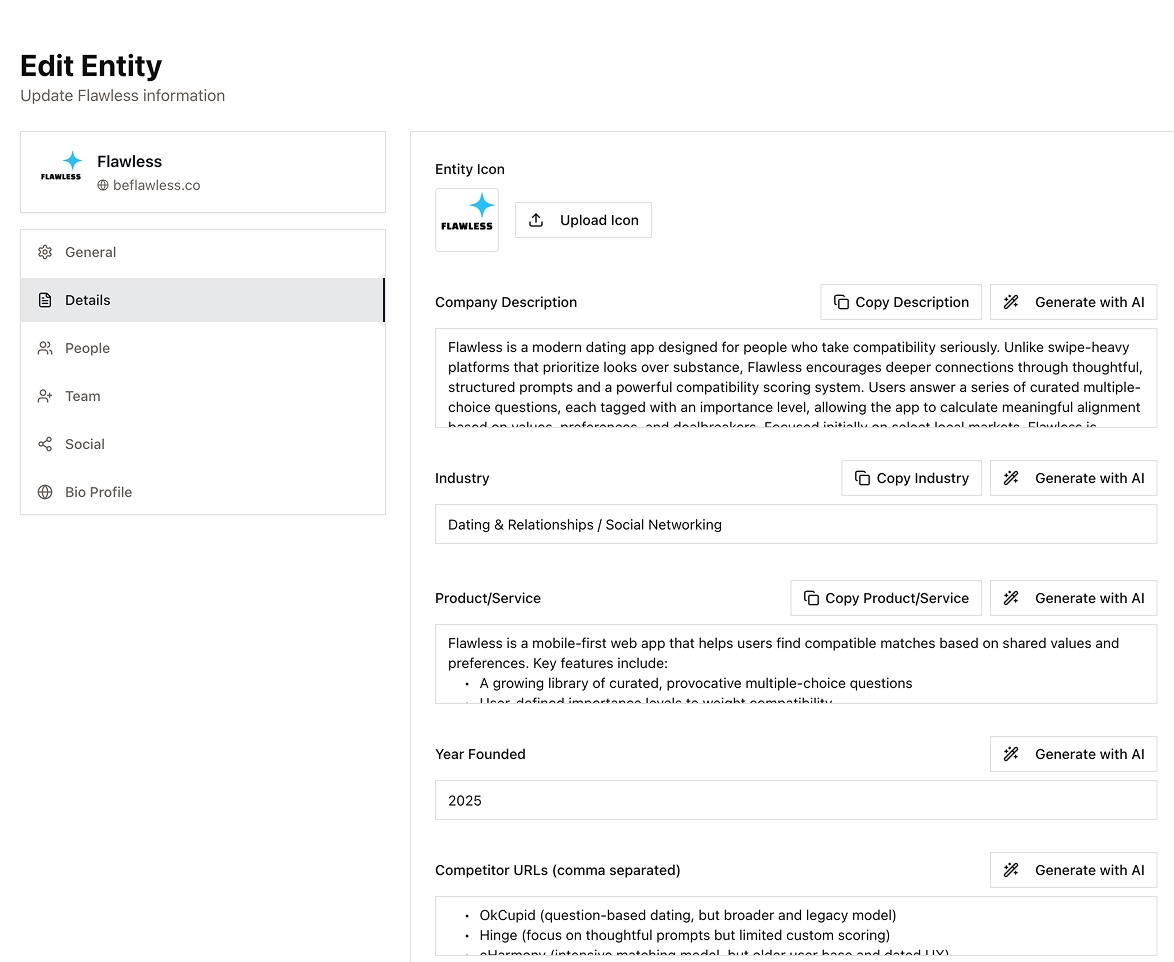Click the "Year Founded" label
This screenshot has width=1174, height=962.
pos(480,754)
